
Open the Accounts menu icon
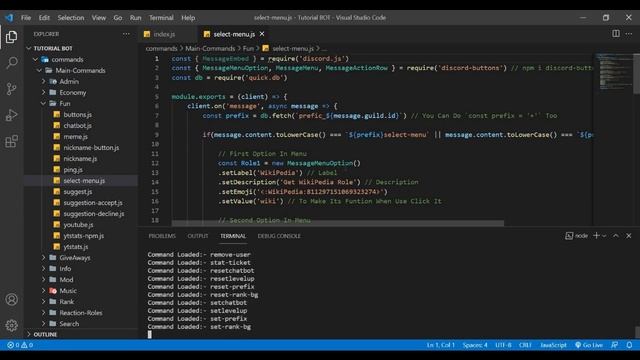point(11,300)
